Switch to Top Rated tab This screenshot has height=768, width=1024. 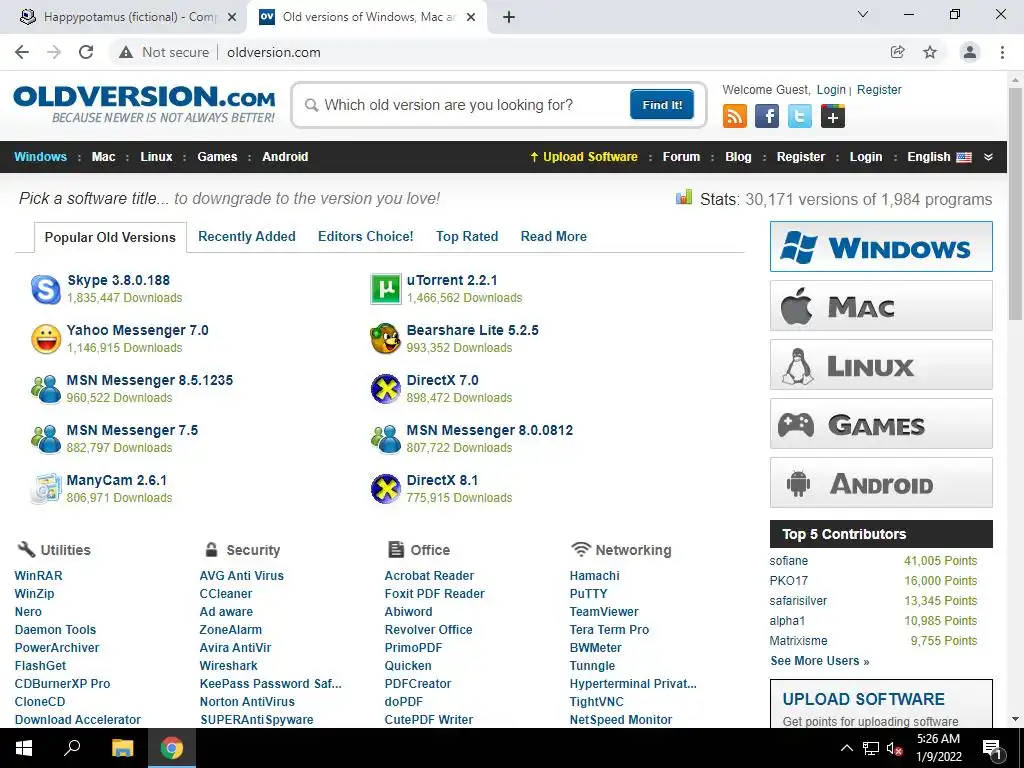pyautogui.click(x=467, y=236)
